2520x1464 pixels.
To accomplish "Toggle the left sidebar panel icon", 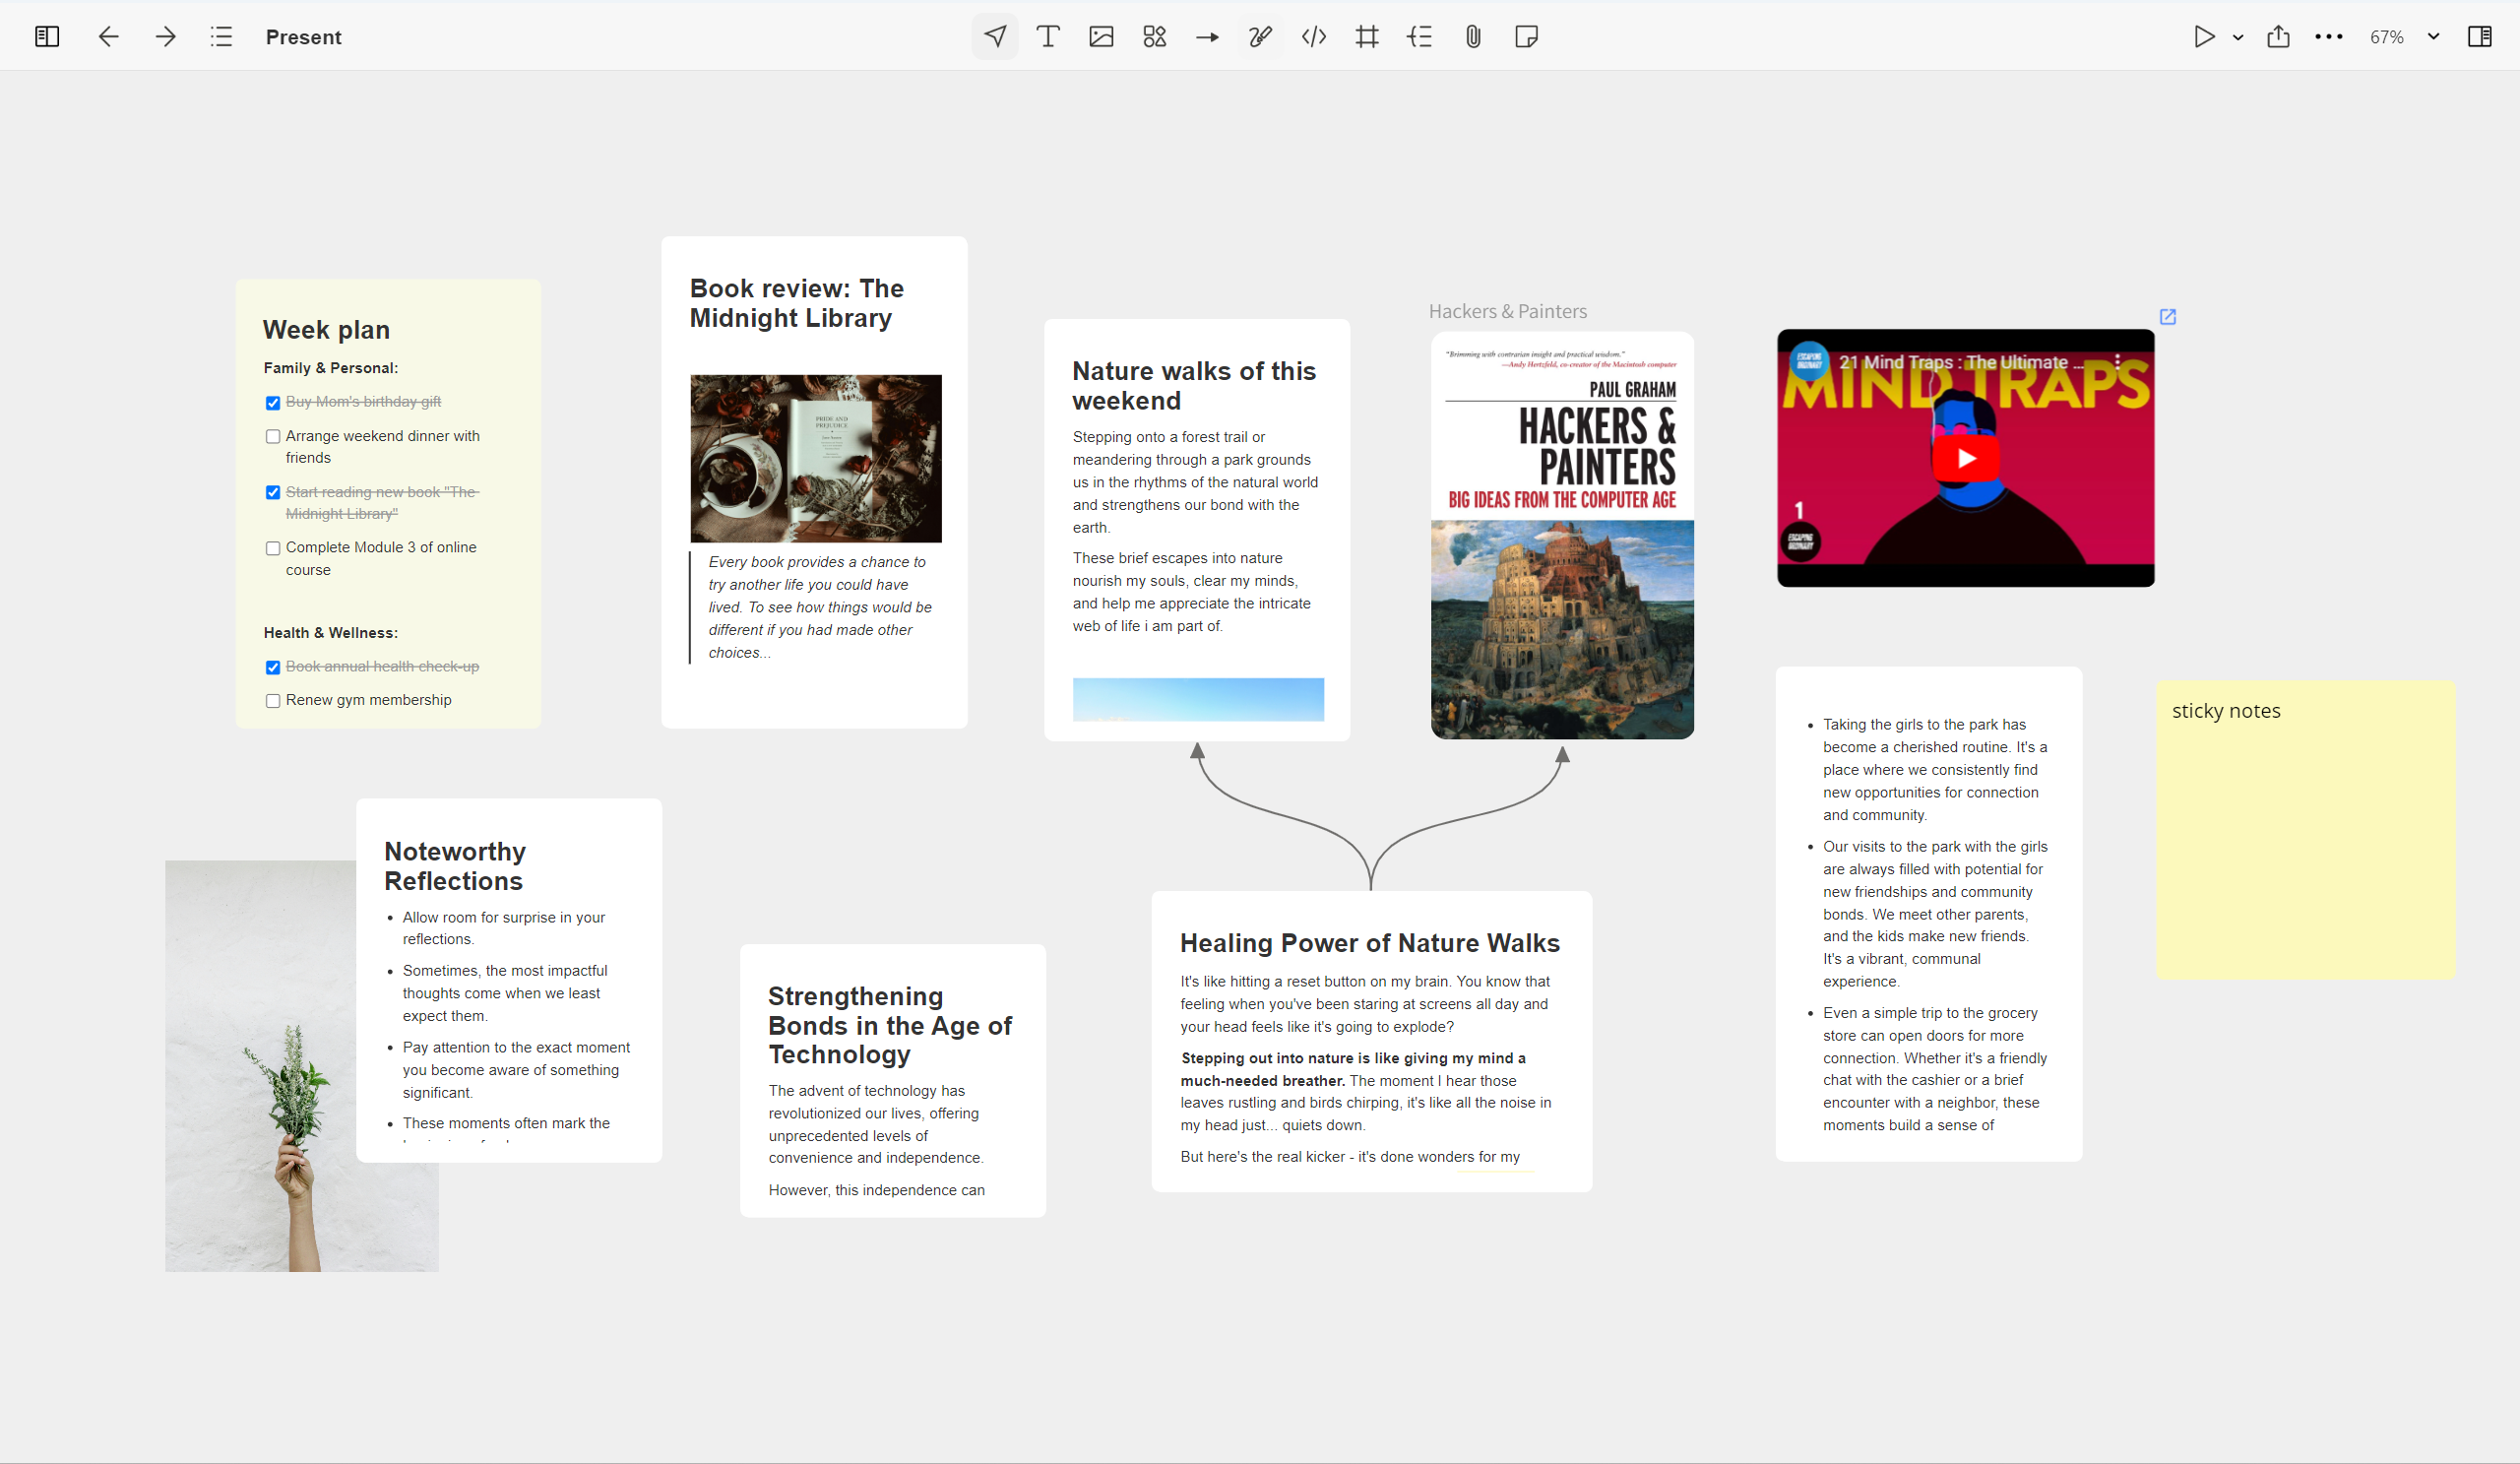I will 47,37.
